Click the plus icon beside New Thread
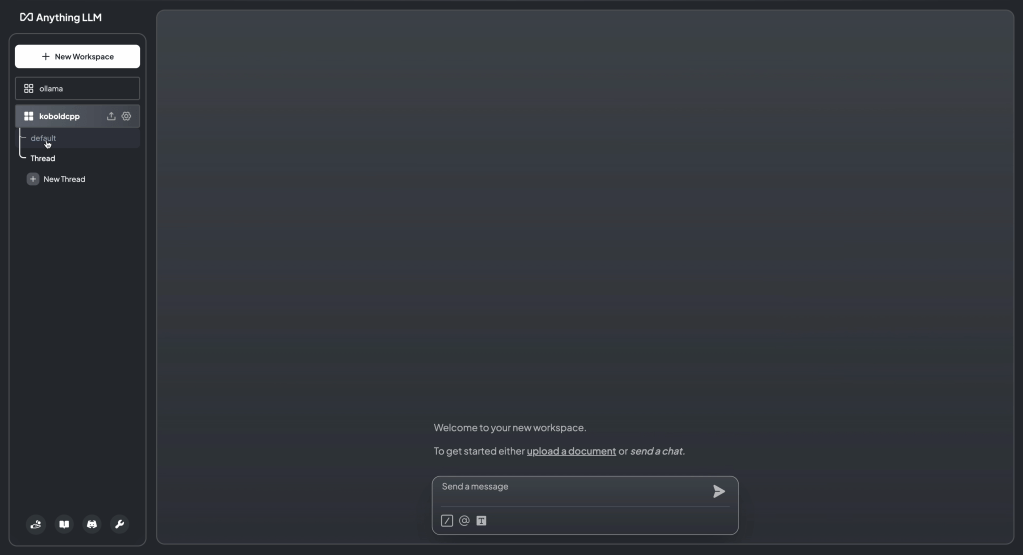1023x555 pixels. [33, 179]
